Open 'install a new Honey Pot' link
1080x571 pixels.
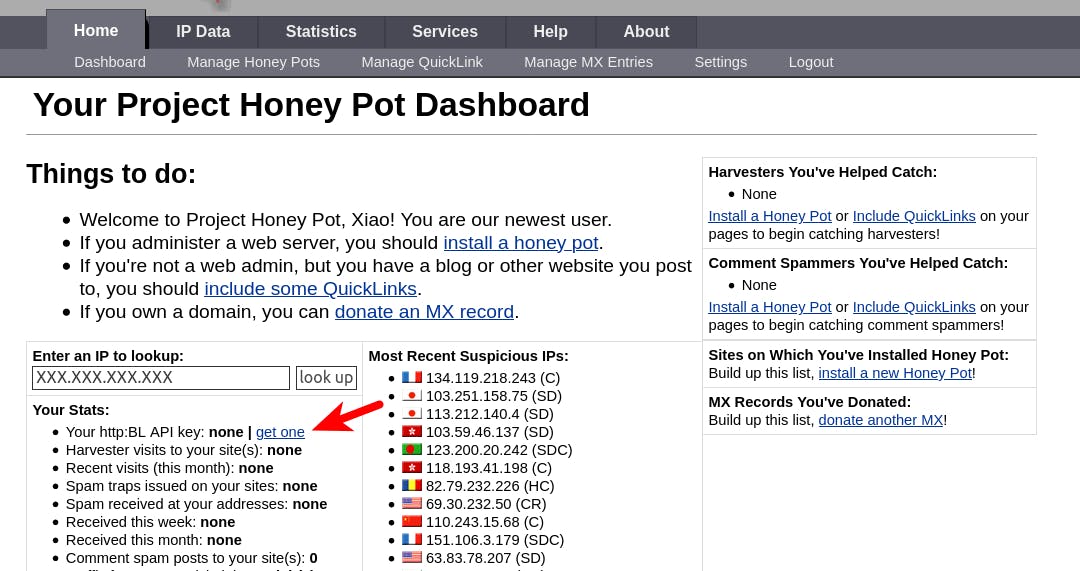pyautogui.click(x=895, y=373)
